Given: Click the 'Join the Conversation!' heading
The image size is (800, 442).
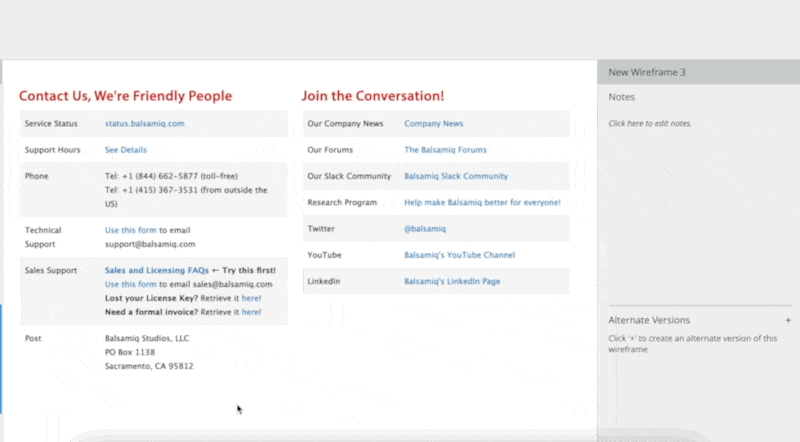Looking at the screenshot, I should (x=372, y=96).
